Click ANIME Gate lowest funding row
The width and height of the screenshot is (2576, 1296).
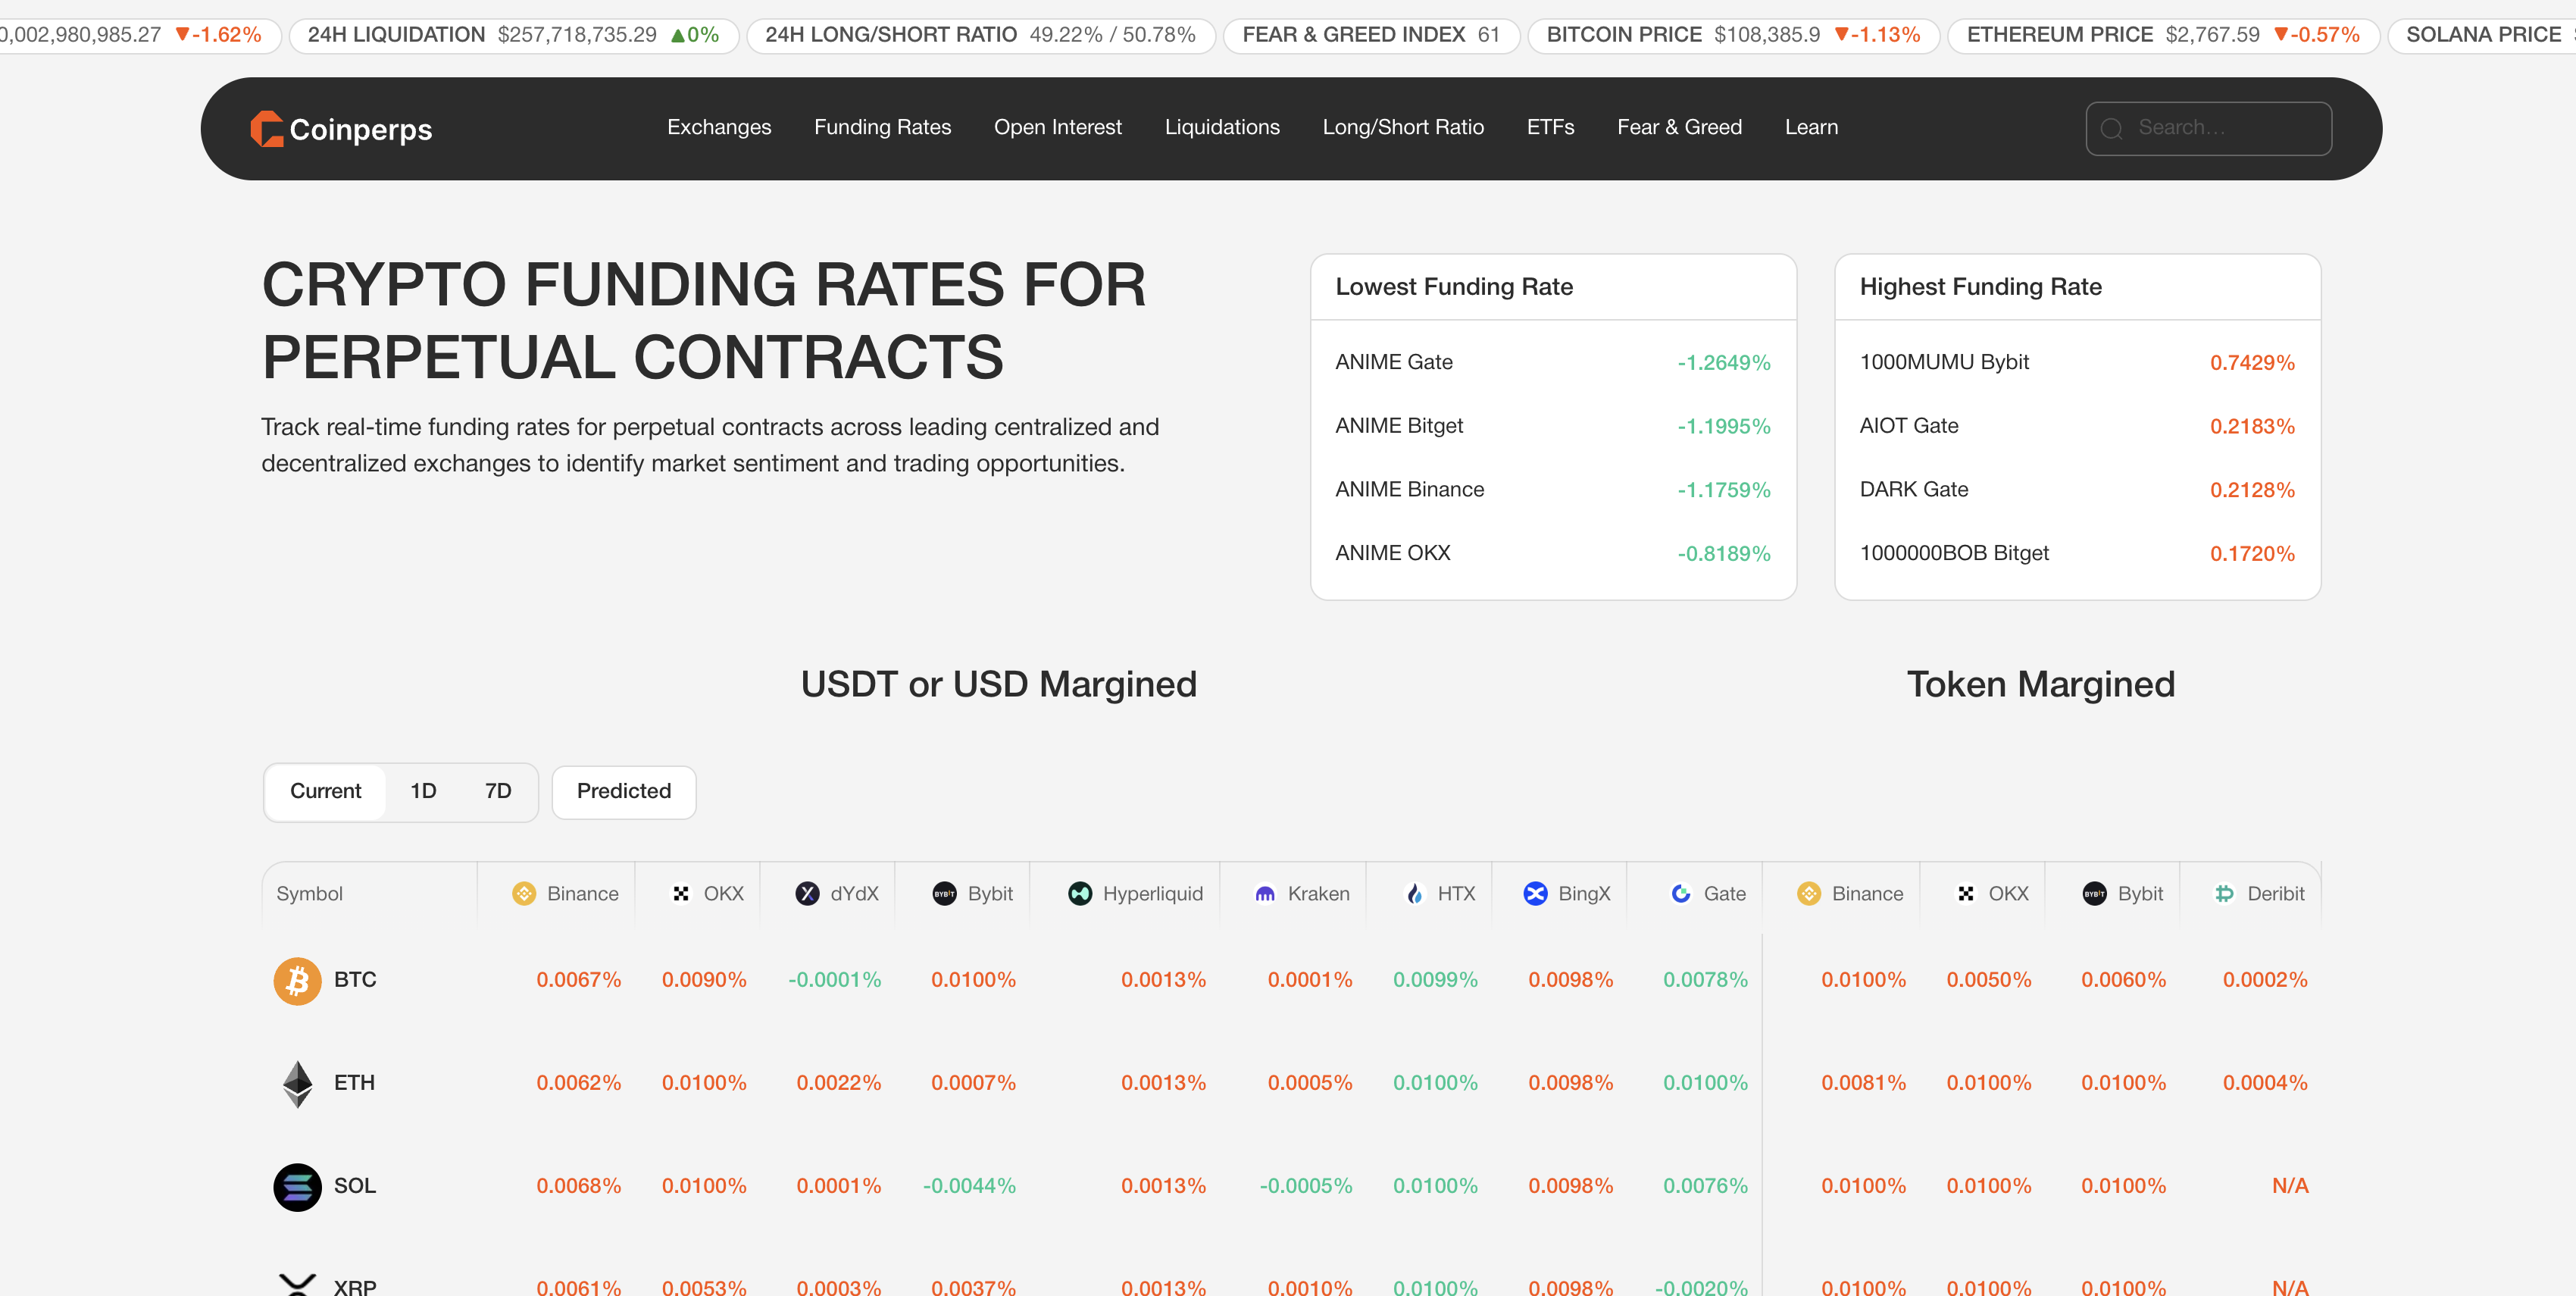point(1552,362)
